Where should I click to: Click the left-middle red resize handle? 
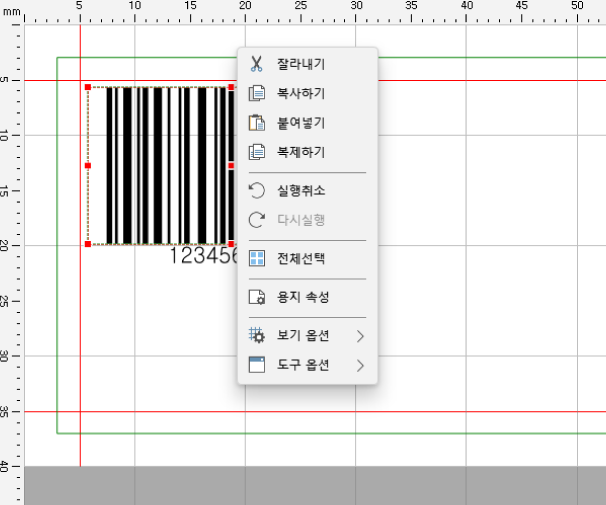[x=88, y=166]
